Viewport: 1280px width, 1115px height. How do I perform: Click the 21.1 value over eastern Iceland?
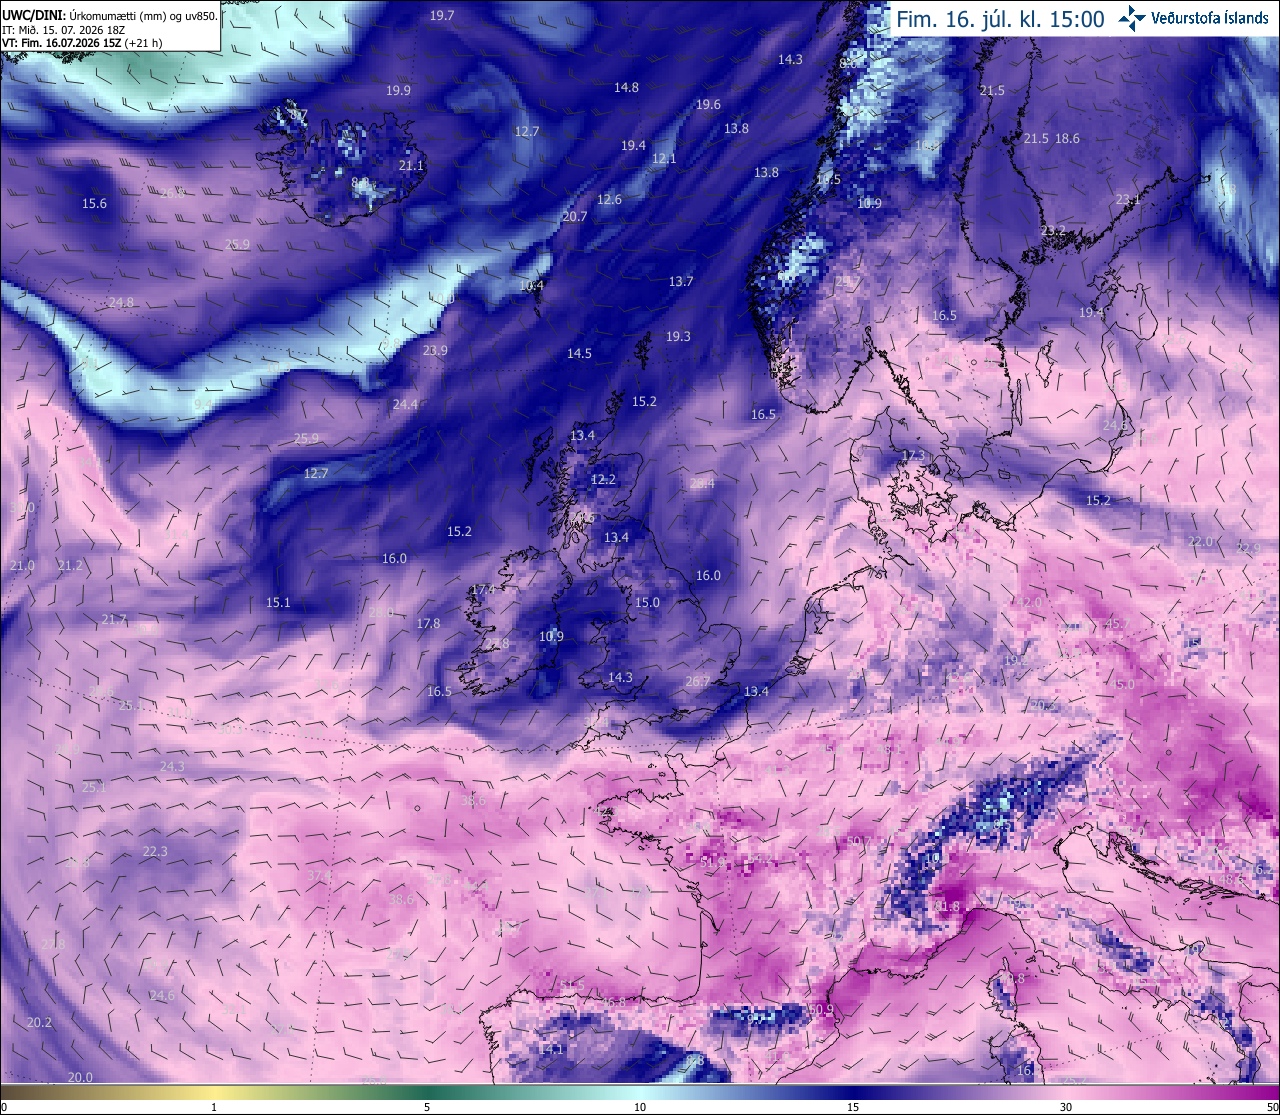pyautogui.click(x=411, y=166)
